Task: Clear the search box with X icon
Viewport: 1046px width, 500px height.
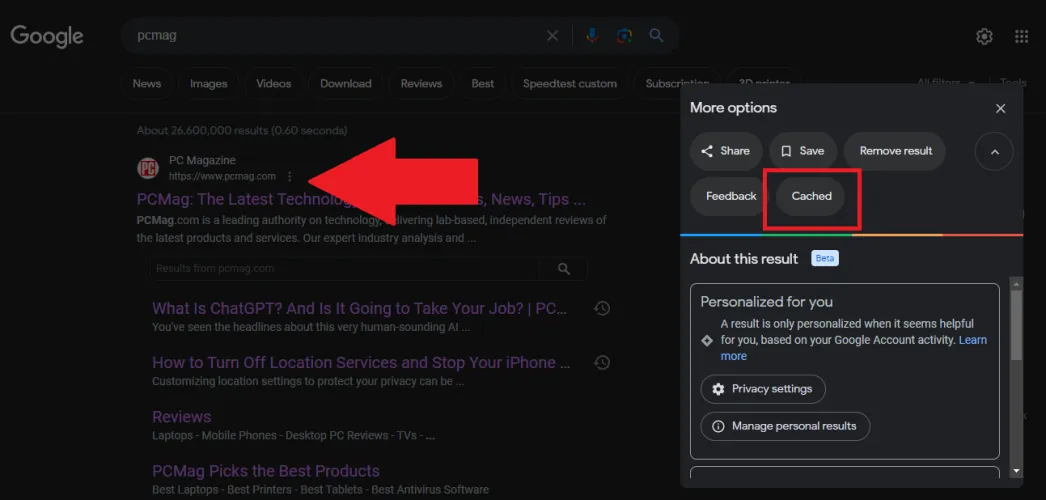Action: (552, 36)
